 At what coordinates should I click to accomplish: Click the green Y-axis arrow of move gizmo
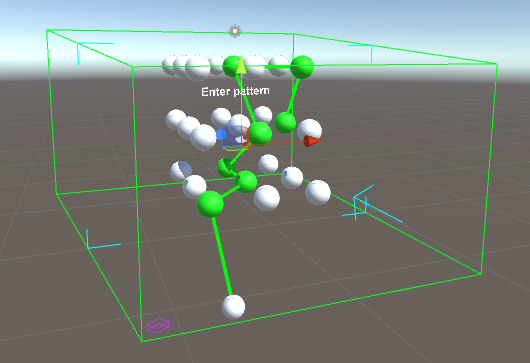coord(241,65)
